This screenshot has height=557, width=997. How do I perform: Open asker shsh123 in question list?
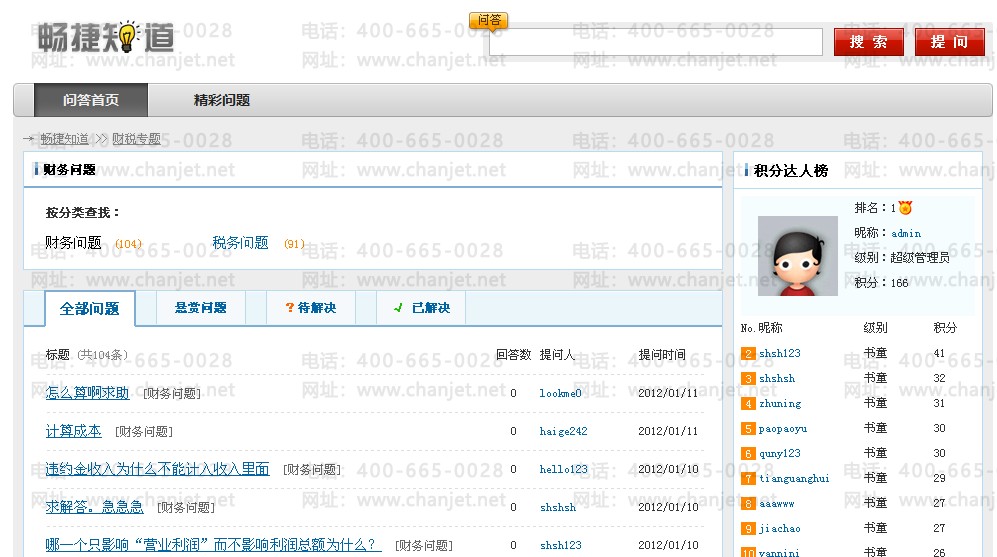[x=560, y=546]
